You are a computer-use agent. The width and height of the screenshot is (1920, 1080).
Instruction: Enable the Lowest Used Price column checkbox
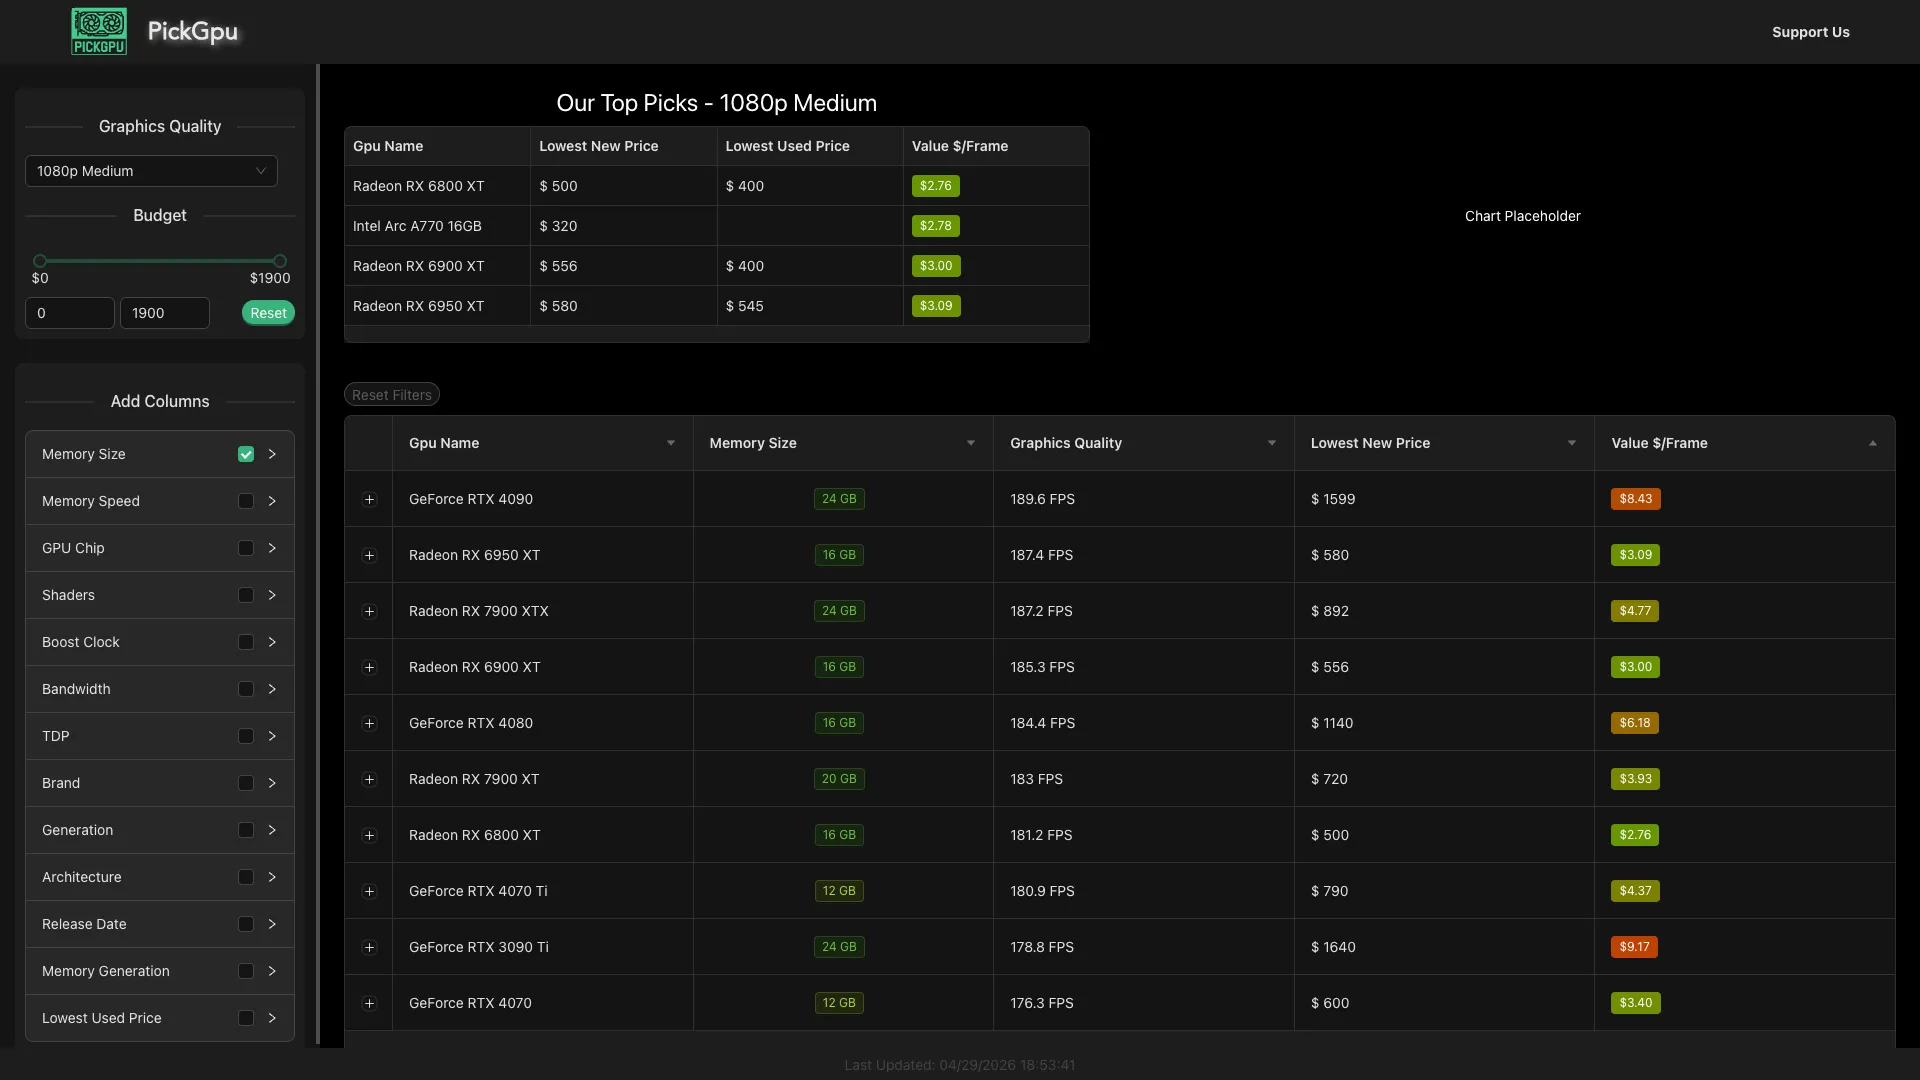(246, 1018)
